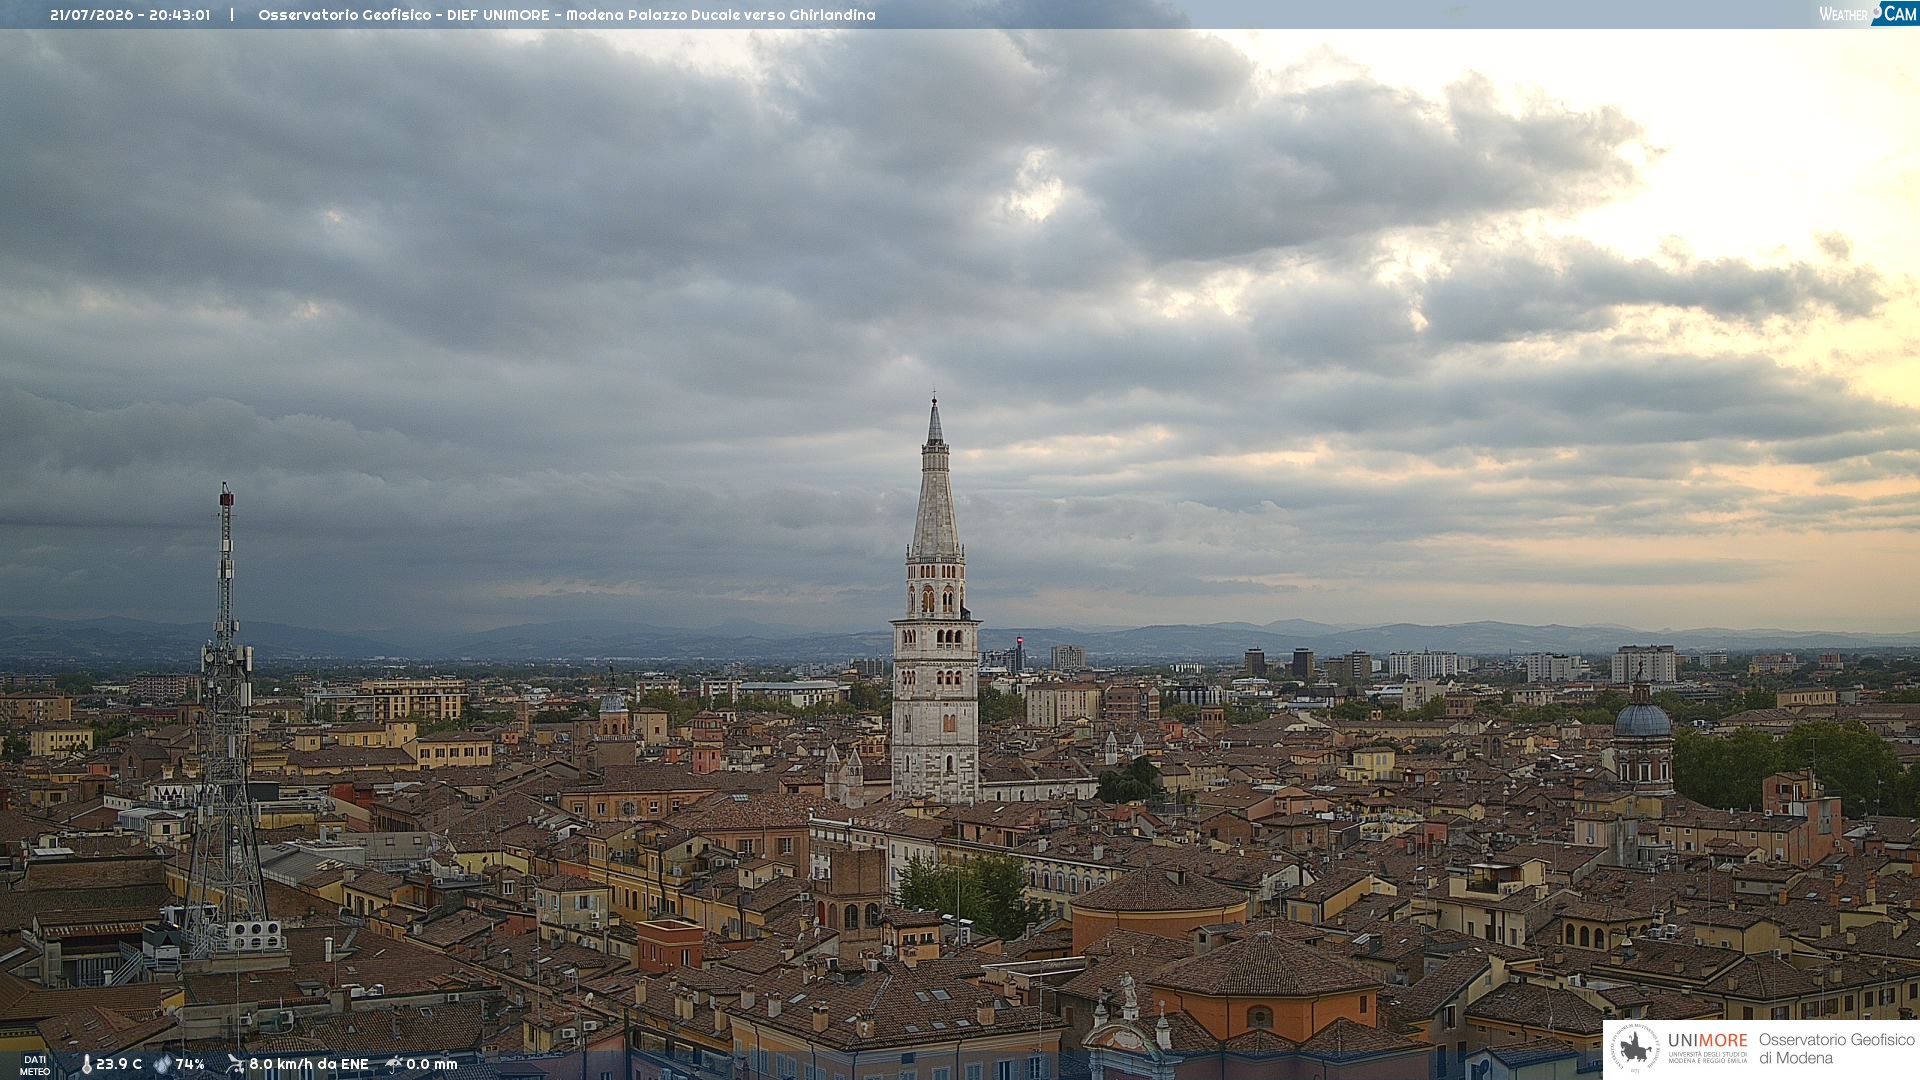Click the UNIMORE university seal logo
Screen dimensions: 1920x1080
(1636, 1048)
